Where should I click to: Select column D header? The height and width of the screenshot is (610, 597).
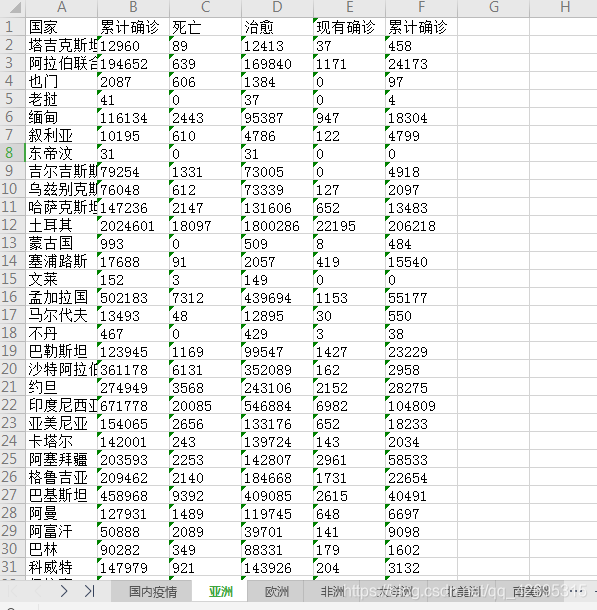277,7
